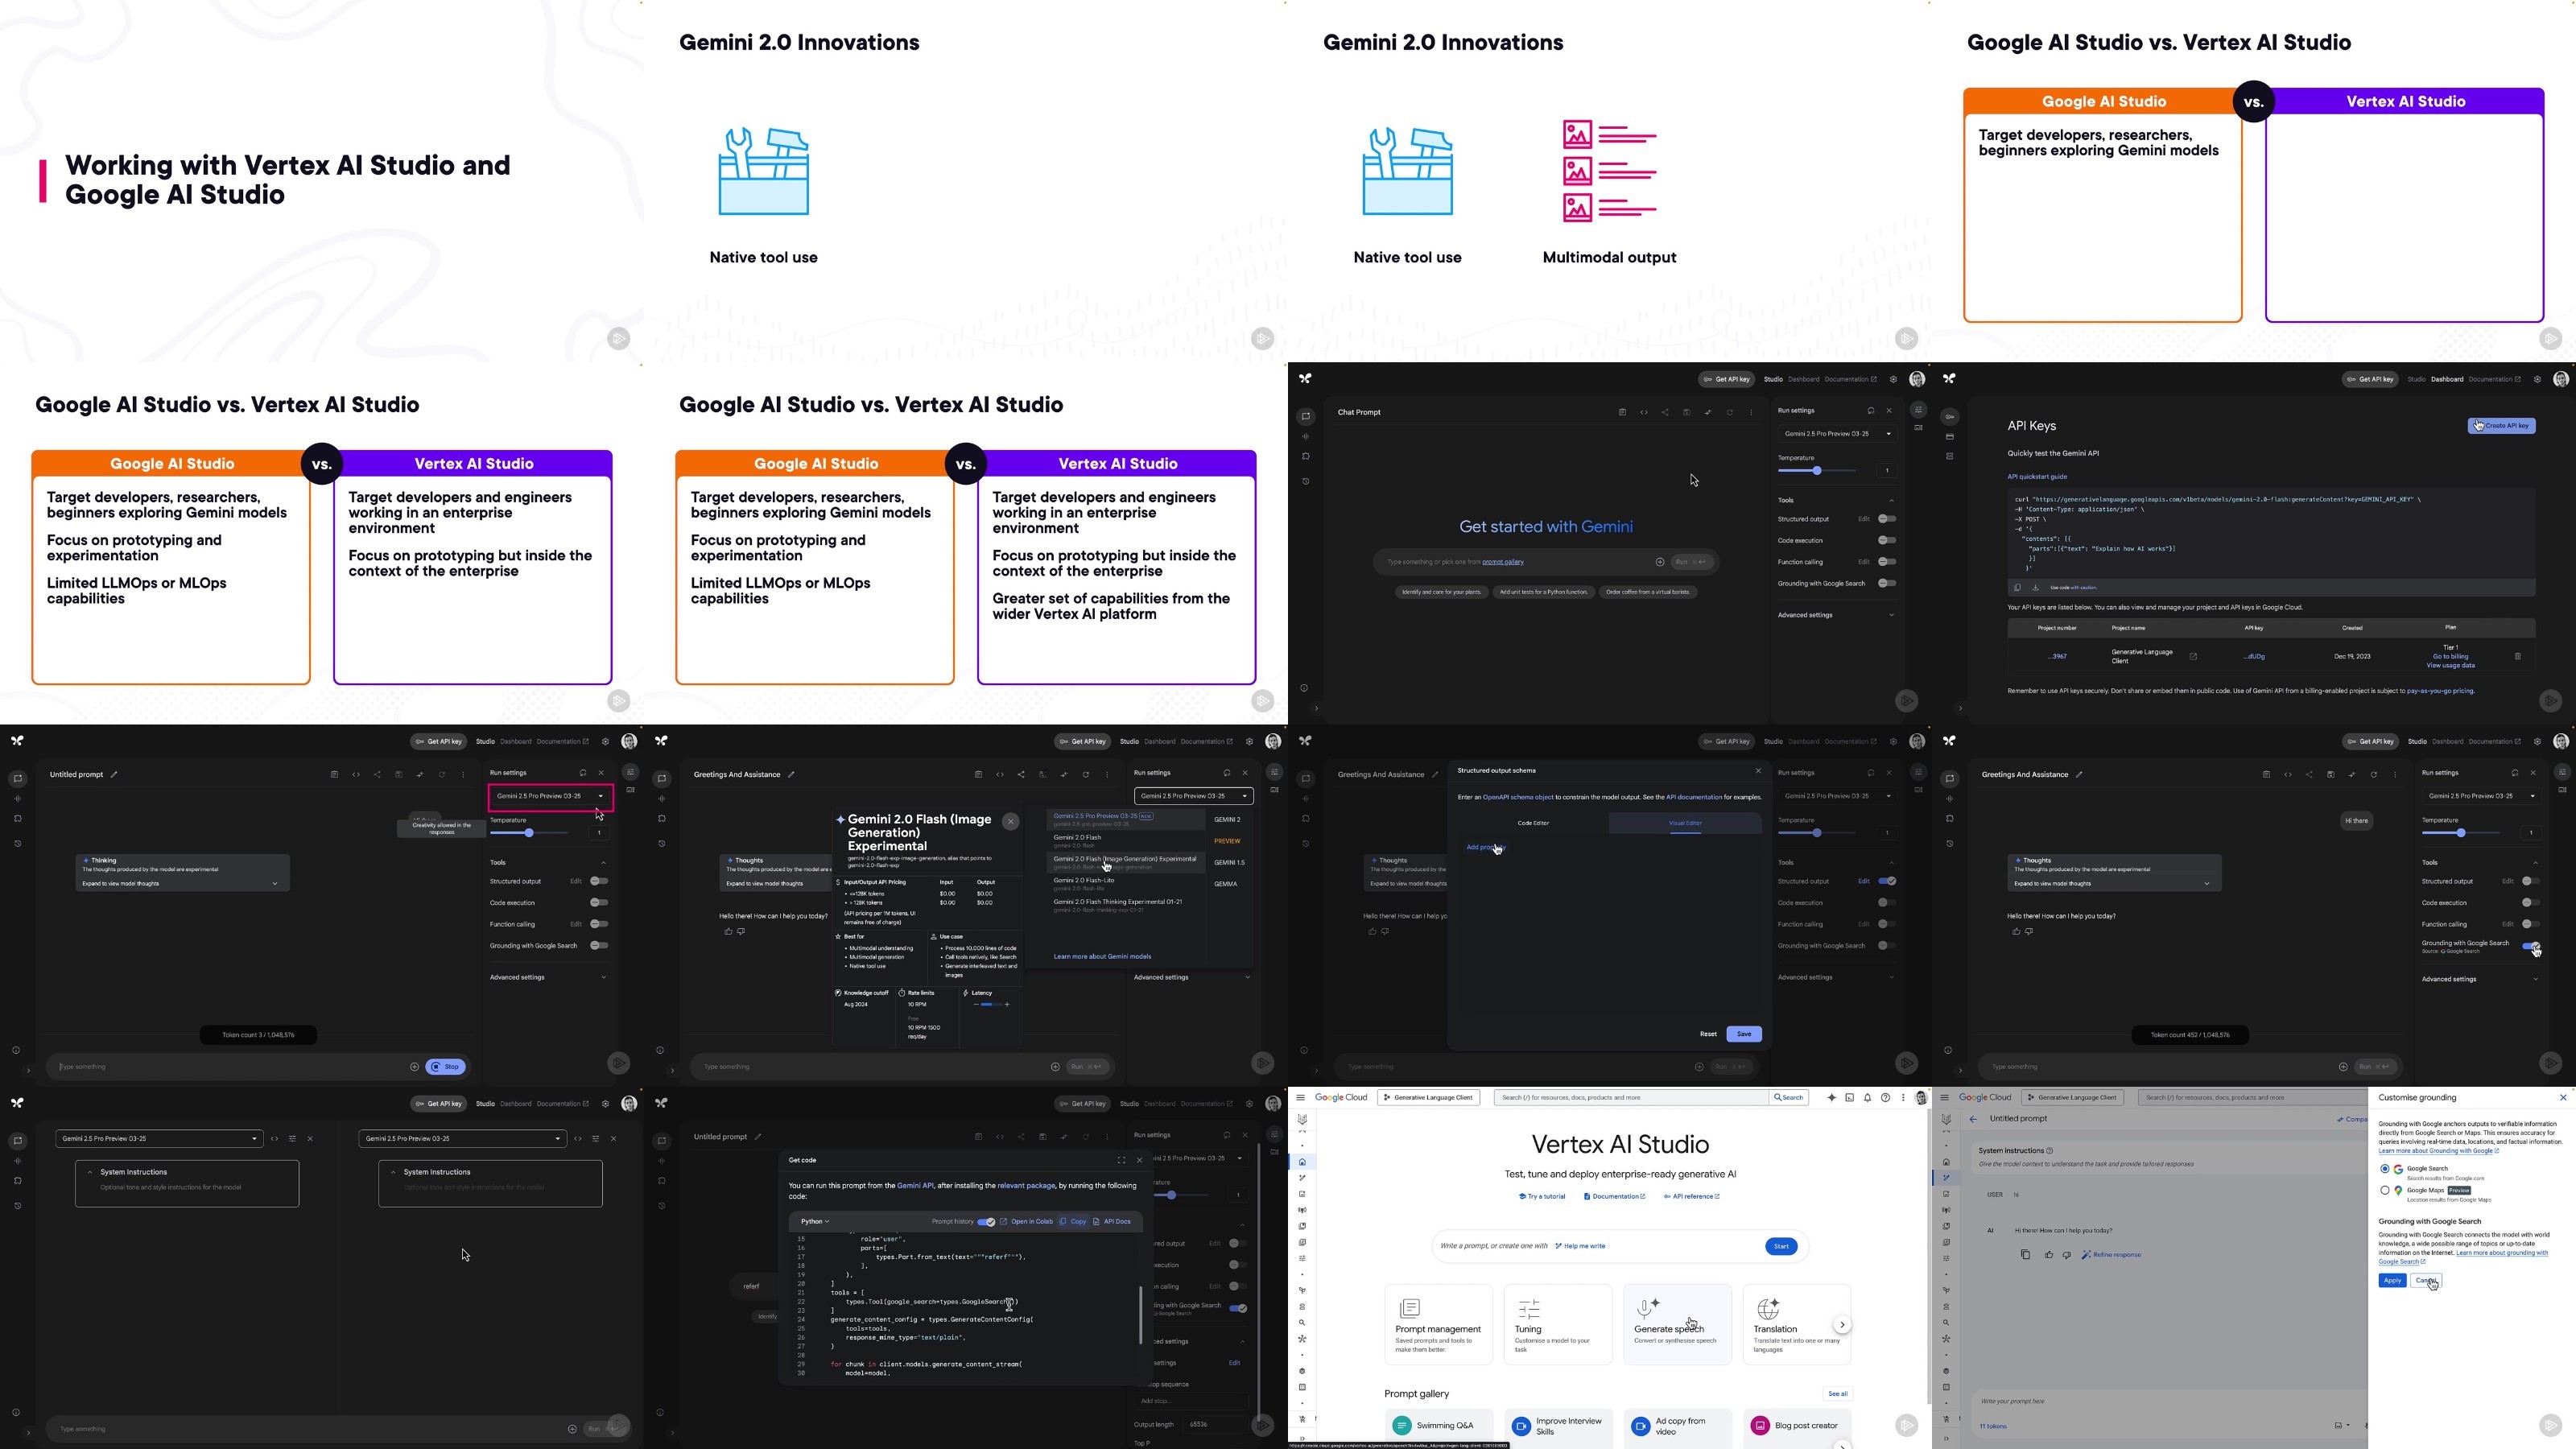2576x1449 pixels.
Task: Click Open in Colab in the Get code dialog
Action: click(x=1027, y=1221)
